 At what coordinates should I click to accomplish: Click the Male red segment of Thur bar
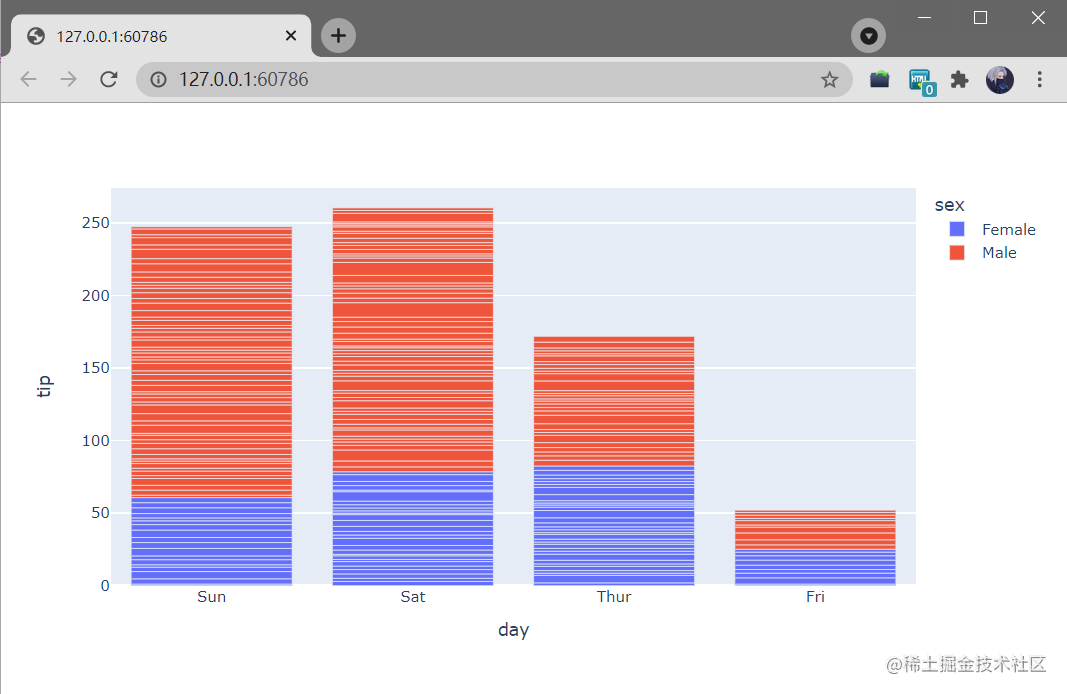pyautogui.click(x=614, y=401)
